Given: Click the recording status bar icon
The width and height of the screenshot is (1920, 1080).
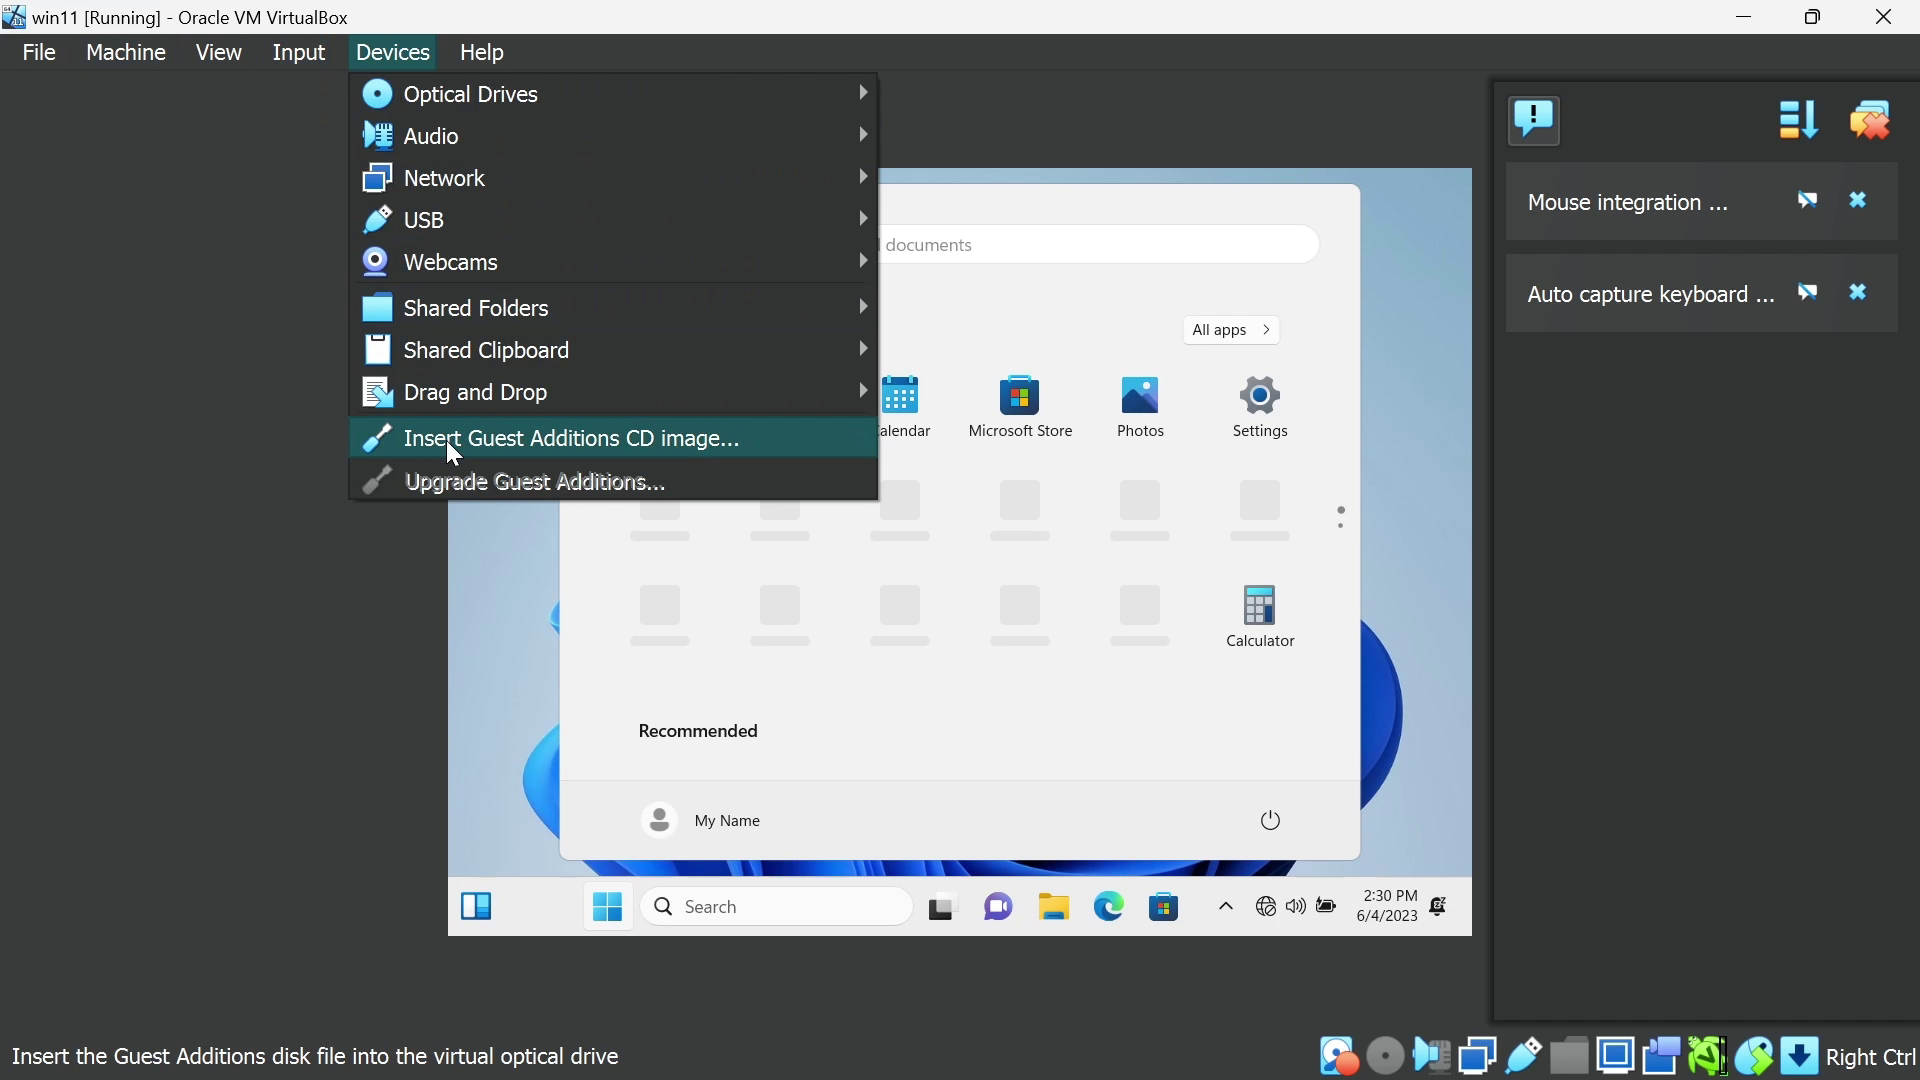Looking at the screenshot, I should click(x=1662, y=1056).
